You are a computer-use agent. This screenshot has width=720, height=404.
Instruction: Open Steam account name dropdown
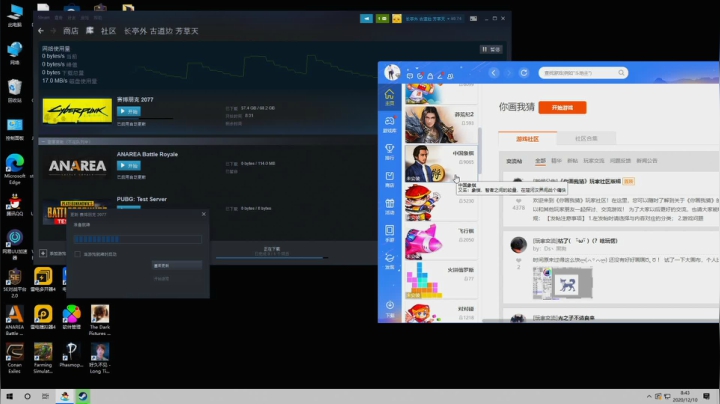433,18
